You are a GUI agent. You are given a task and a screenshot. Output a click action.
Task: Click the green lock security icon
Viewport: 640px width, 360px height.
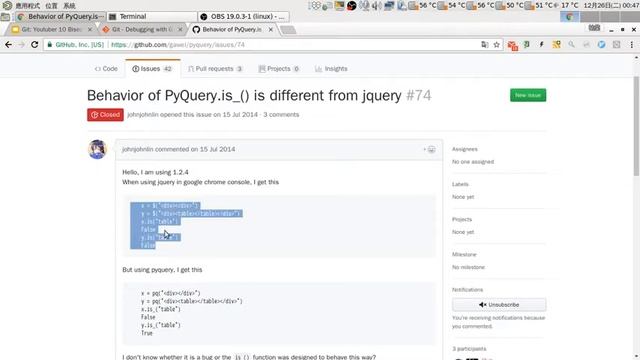pos(49,44)
